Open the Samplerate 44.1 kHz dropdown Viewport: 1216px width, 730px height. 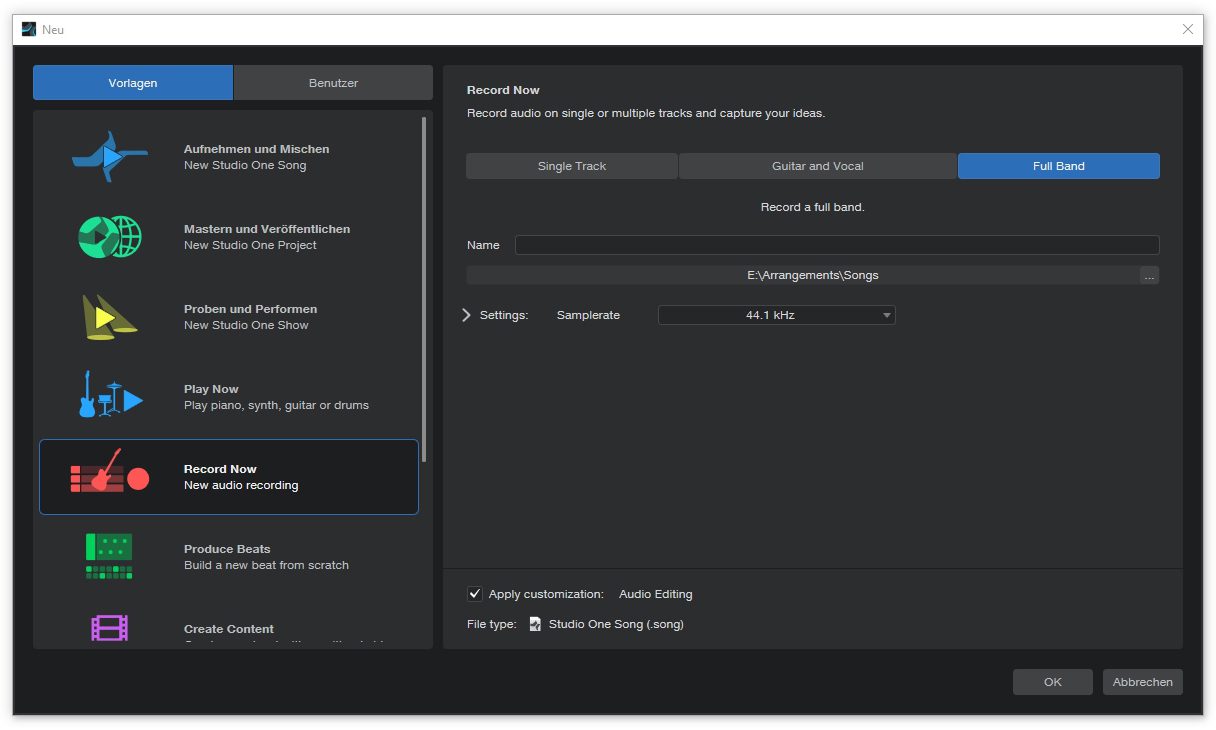pos(776,315)
